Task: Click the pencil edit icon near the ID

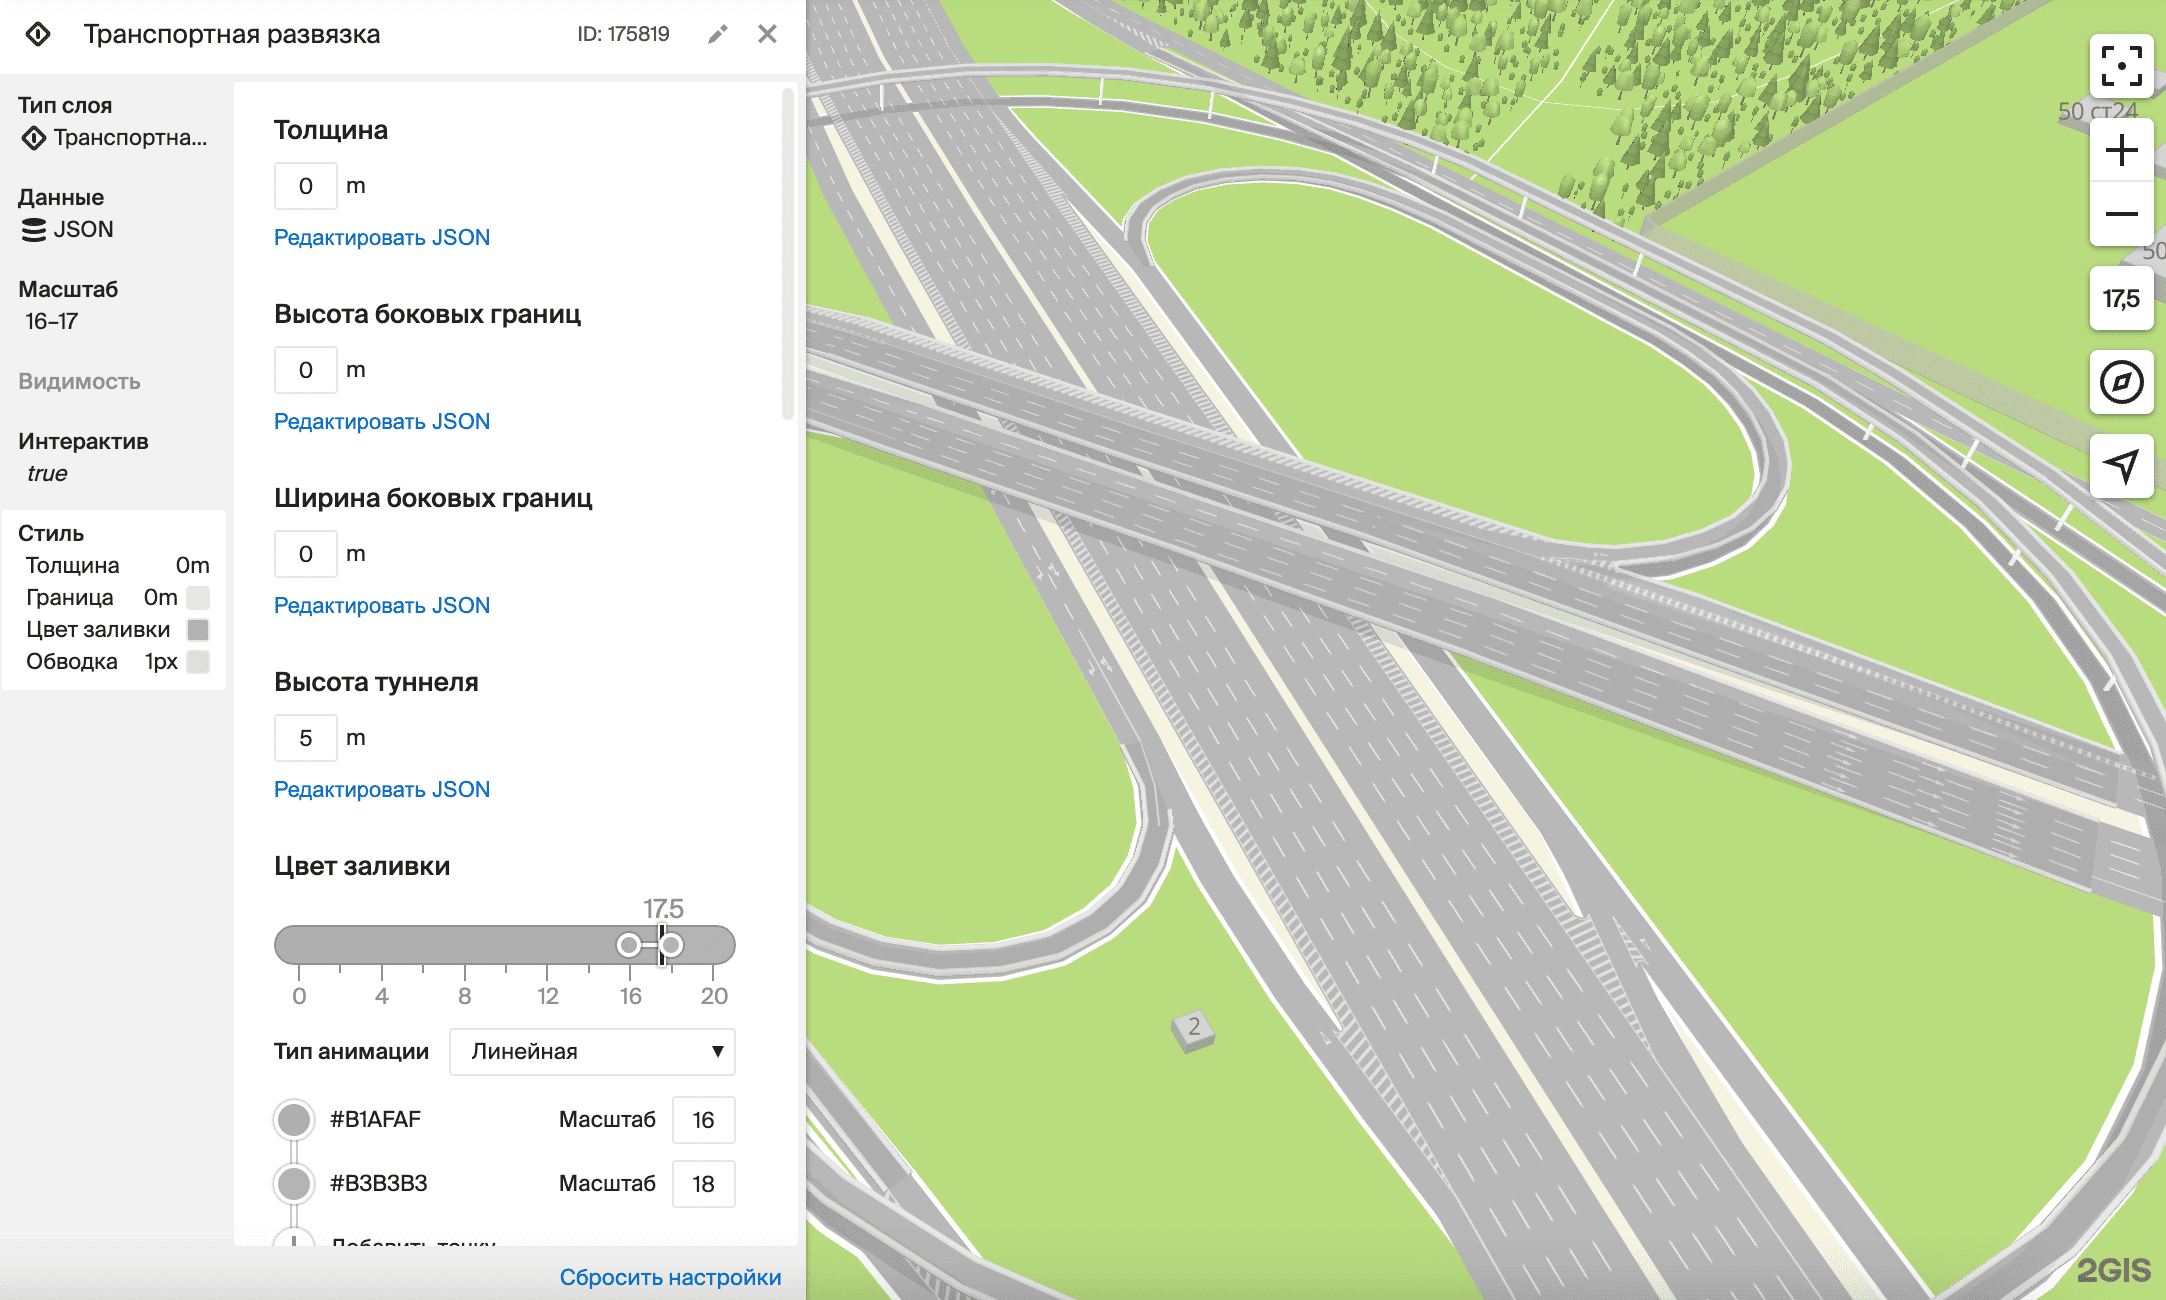Action: point(717,35)
